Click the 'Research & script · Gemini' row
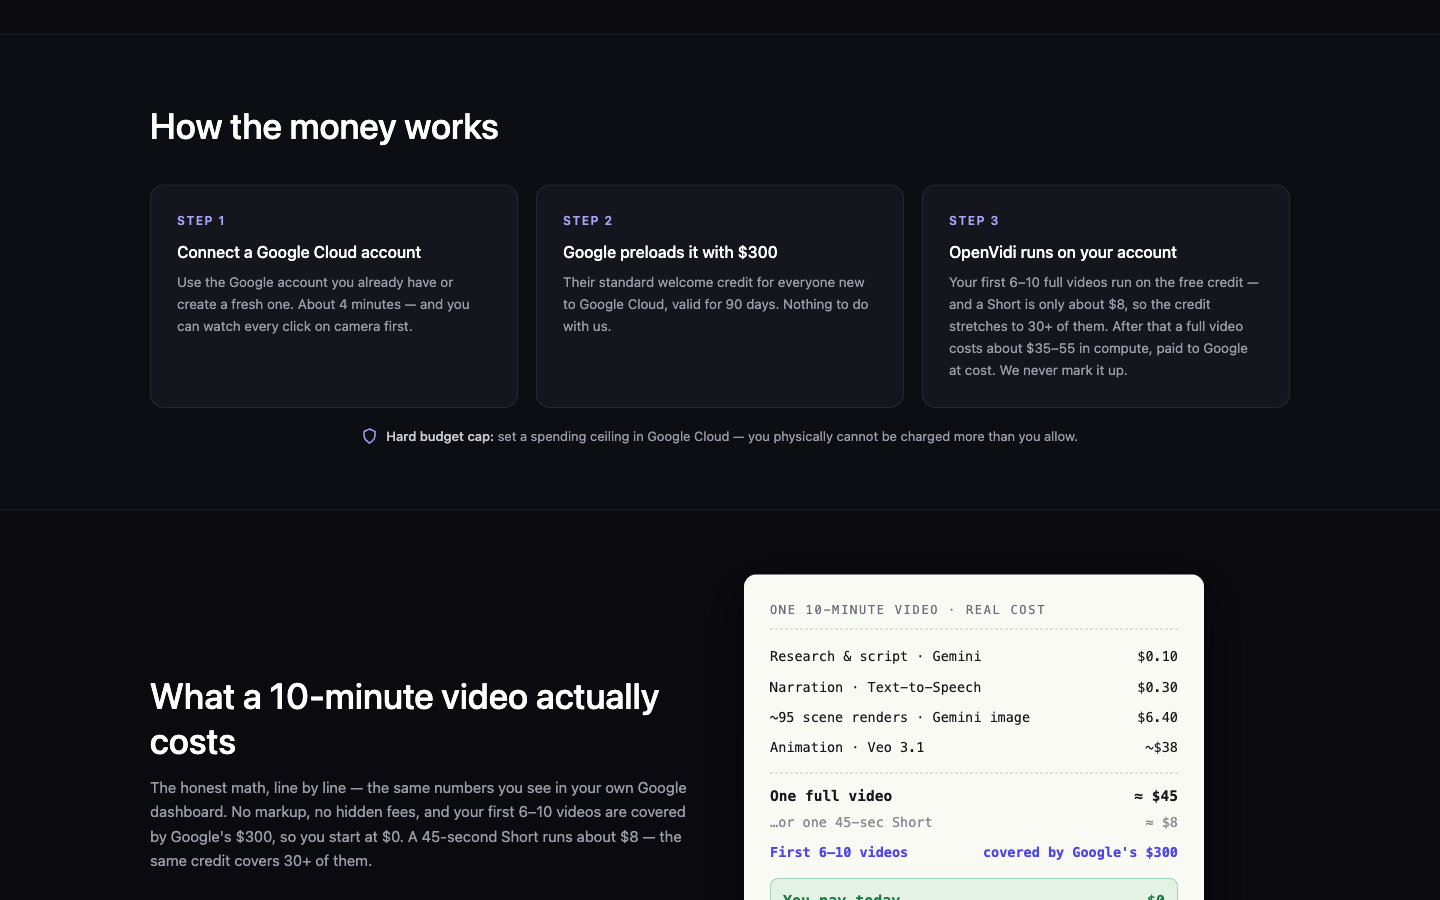The width and height of the screenshot is (1440, 900). [974, 656]
